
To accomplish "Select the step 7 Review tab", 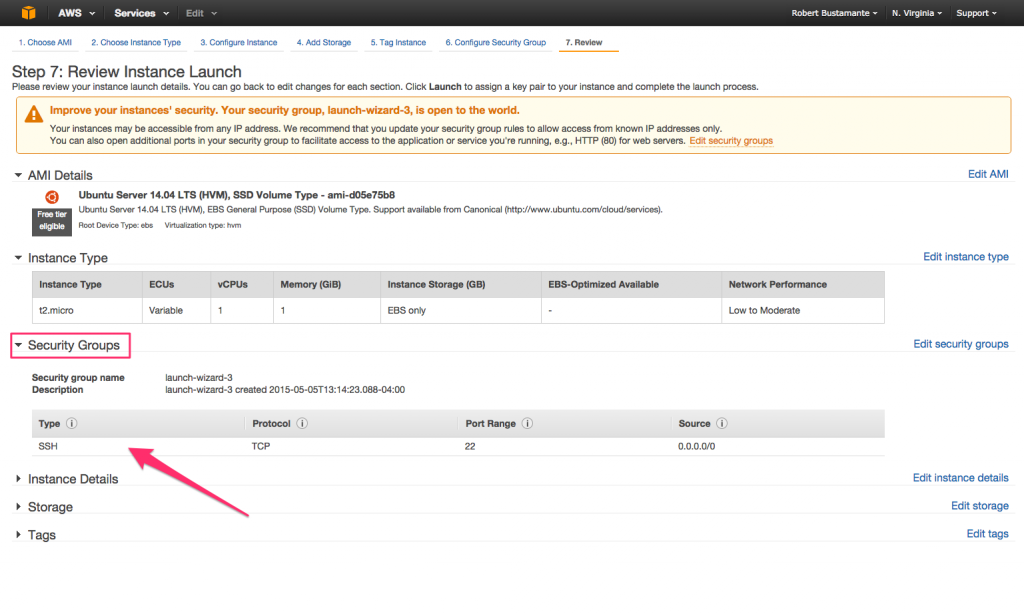I will (x=584, y=42).
